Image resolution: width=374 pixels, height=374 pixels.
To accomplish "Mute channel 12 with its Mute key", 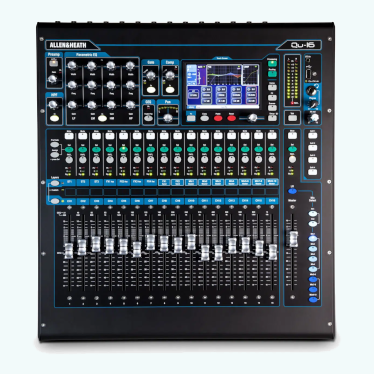I will pyautogui.click(x=218, y=136).
